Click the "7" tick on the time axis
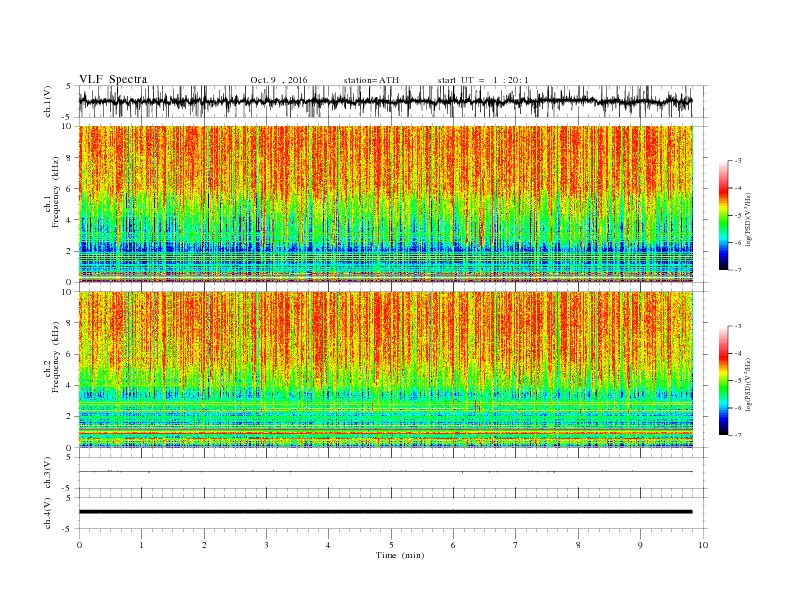 click(516, 545)
